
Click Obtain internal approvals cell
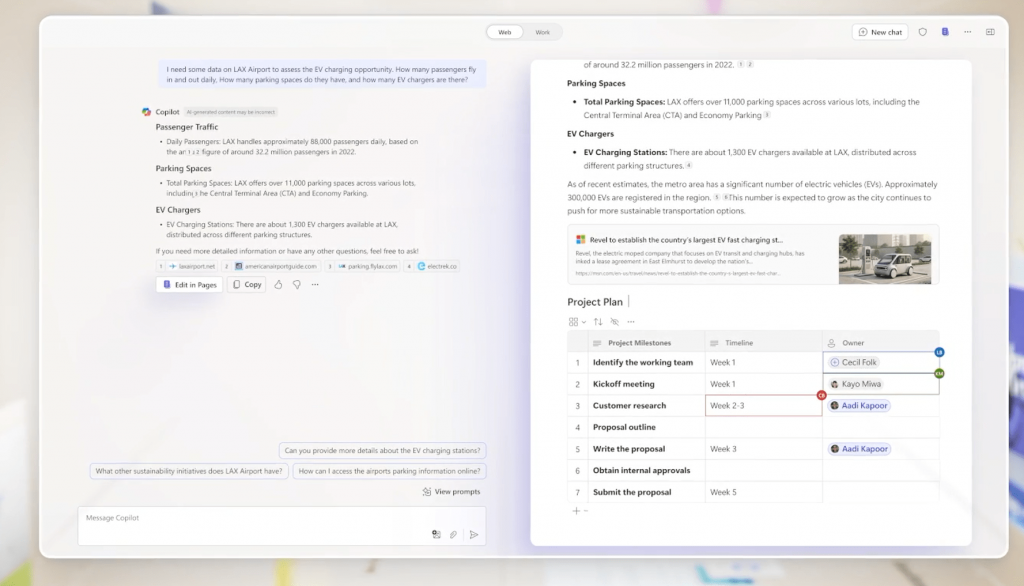(x=646, y=470)
